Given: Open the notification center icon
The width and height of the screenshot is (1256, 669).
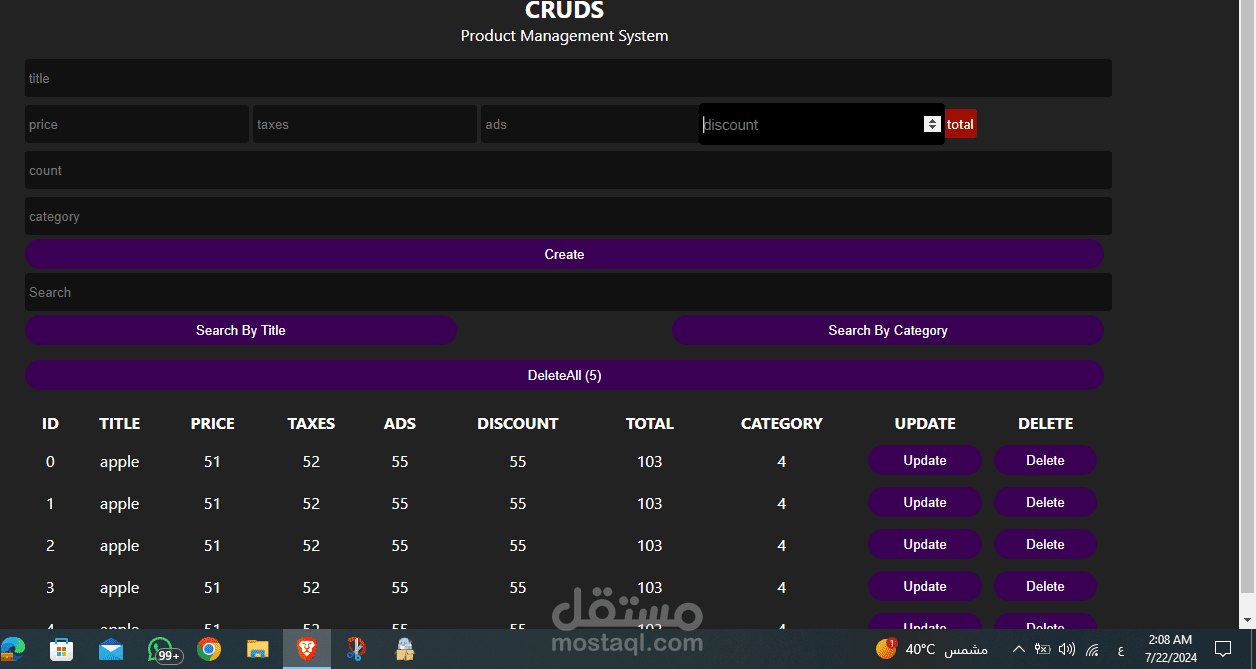Looking at the screenshot, I should tap(1222, 649).
